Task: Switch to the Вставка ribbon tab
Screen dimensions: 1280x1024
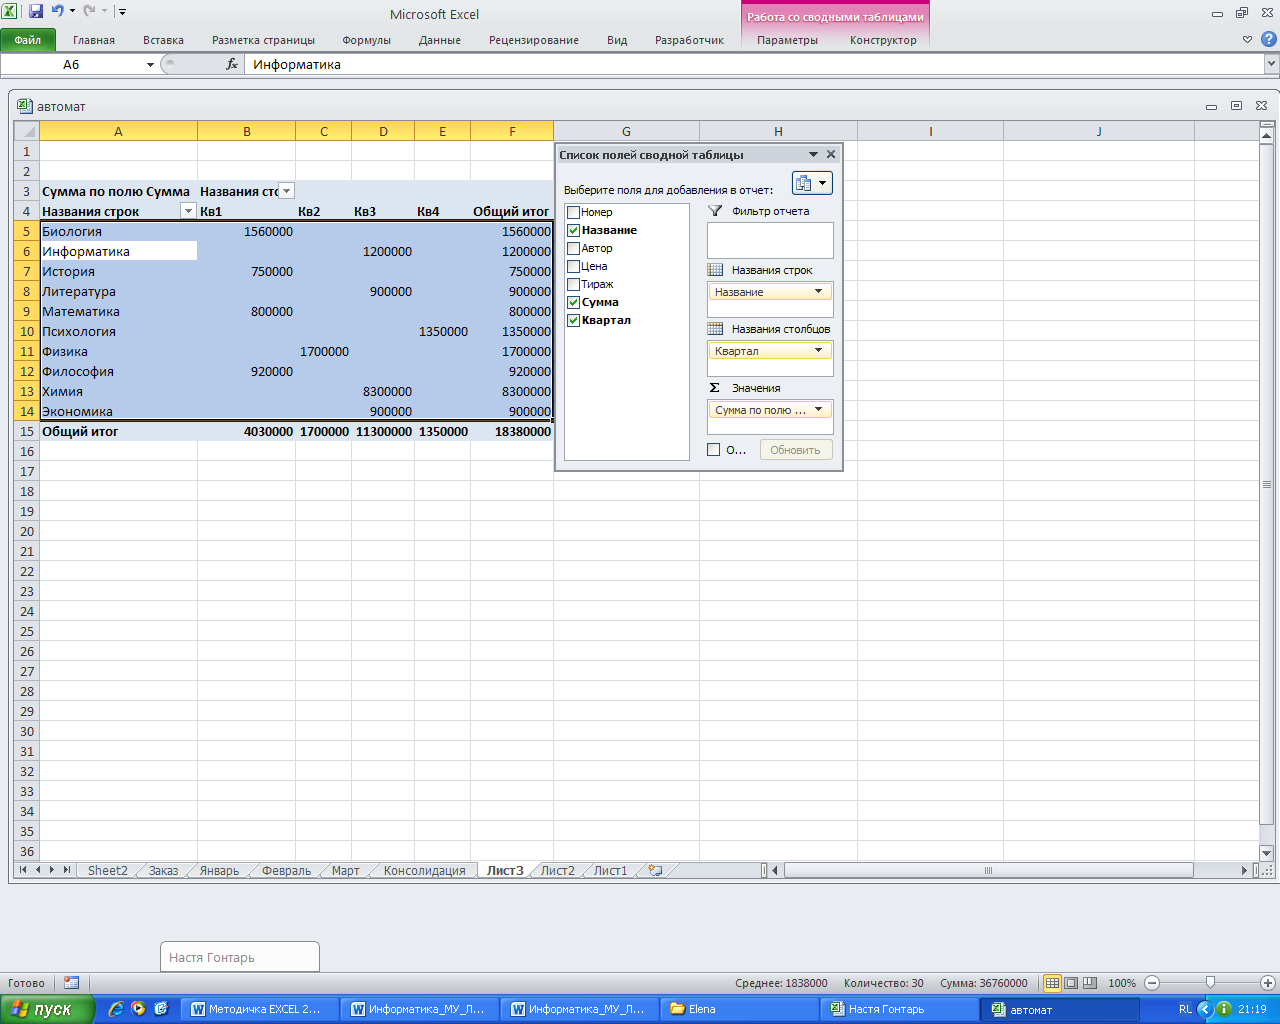Action: tap(163, 40)
